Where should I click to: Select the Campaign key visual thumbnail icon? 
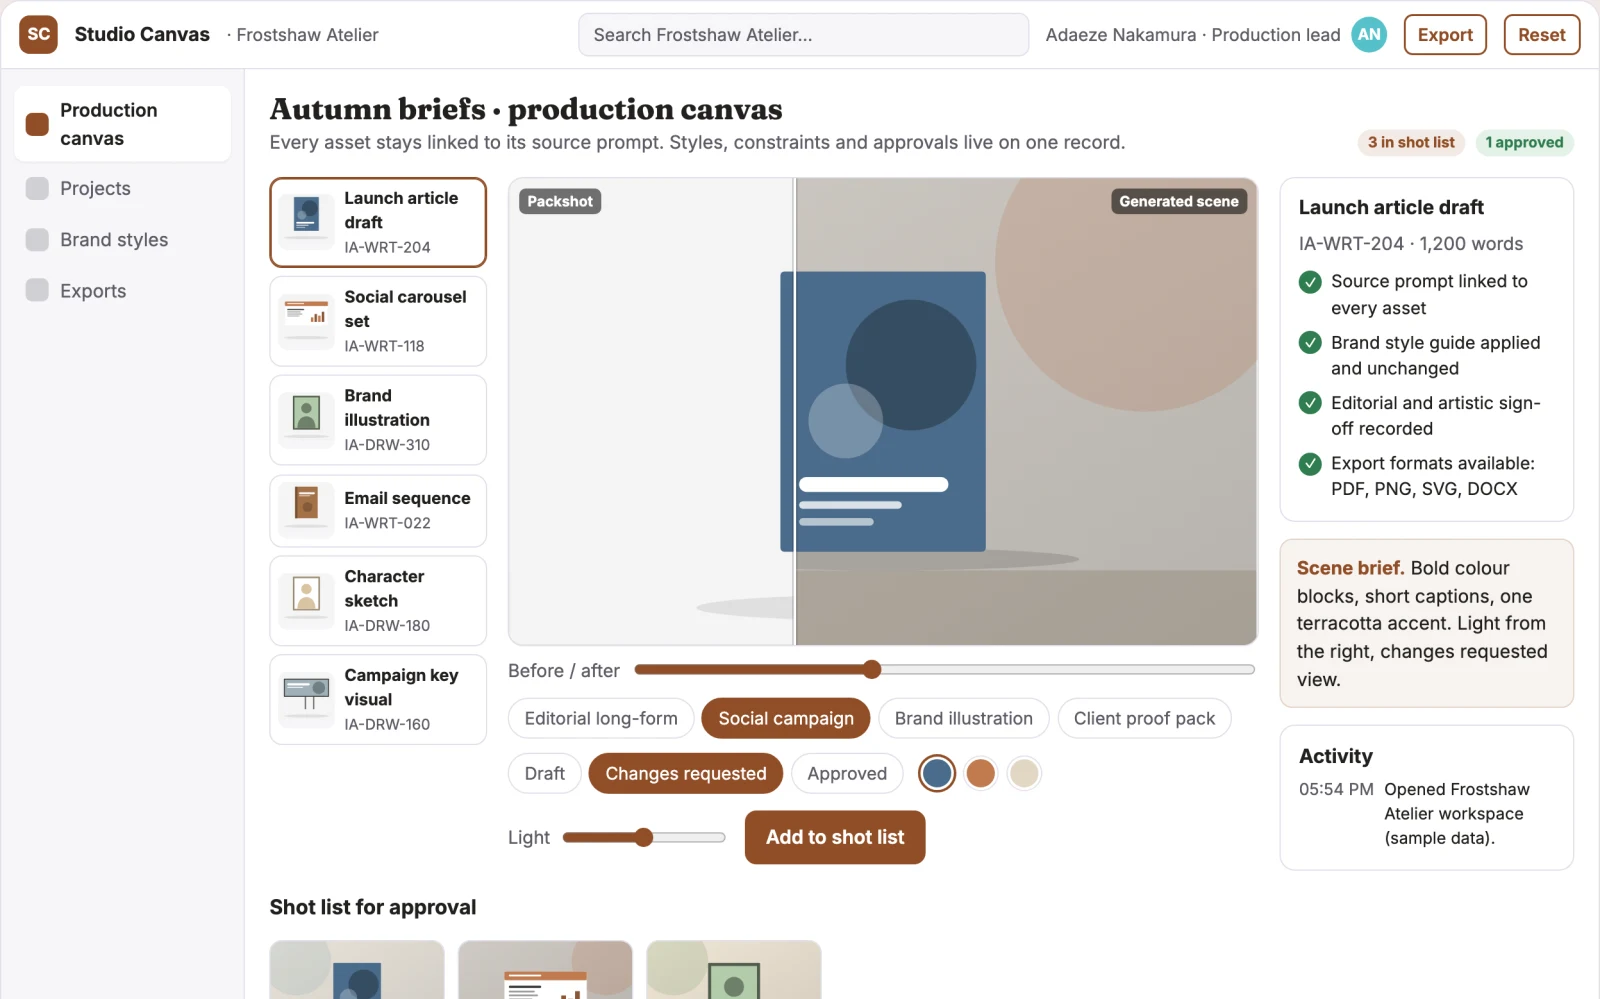pyautogui.click(x=306, y=699)
